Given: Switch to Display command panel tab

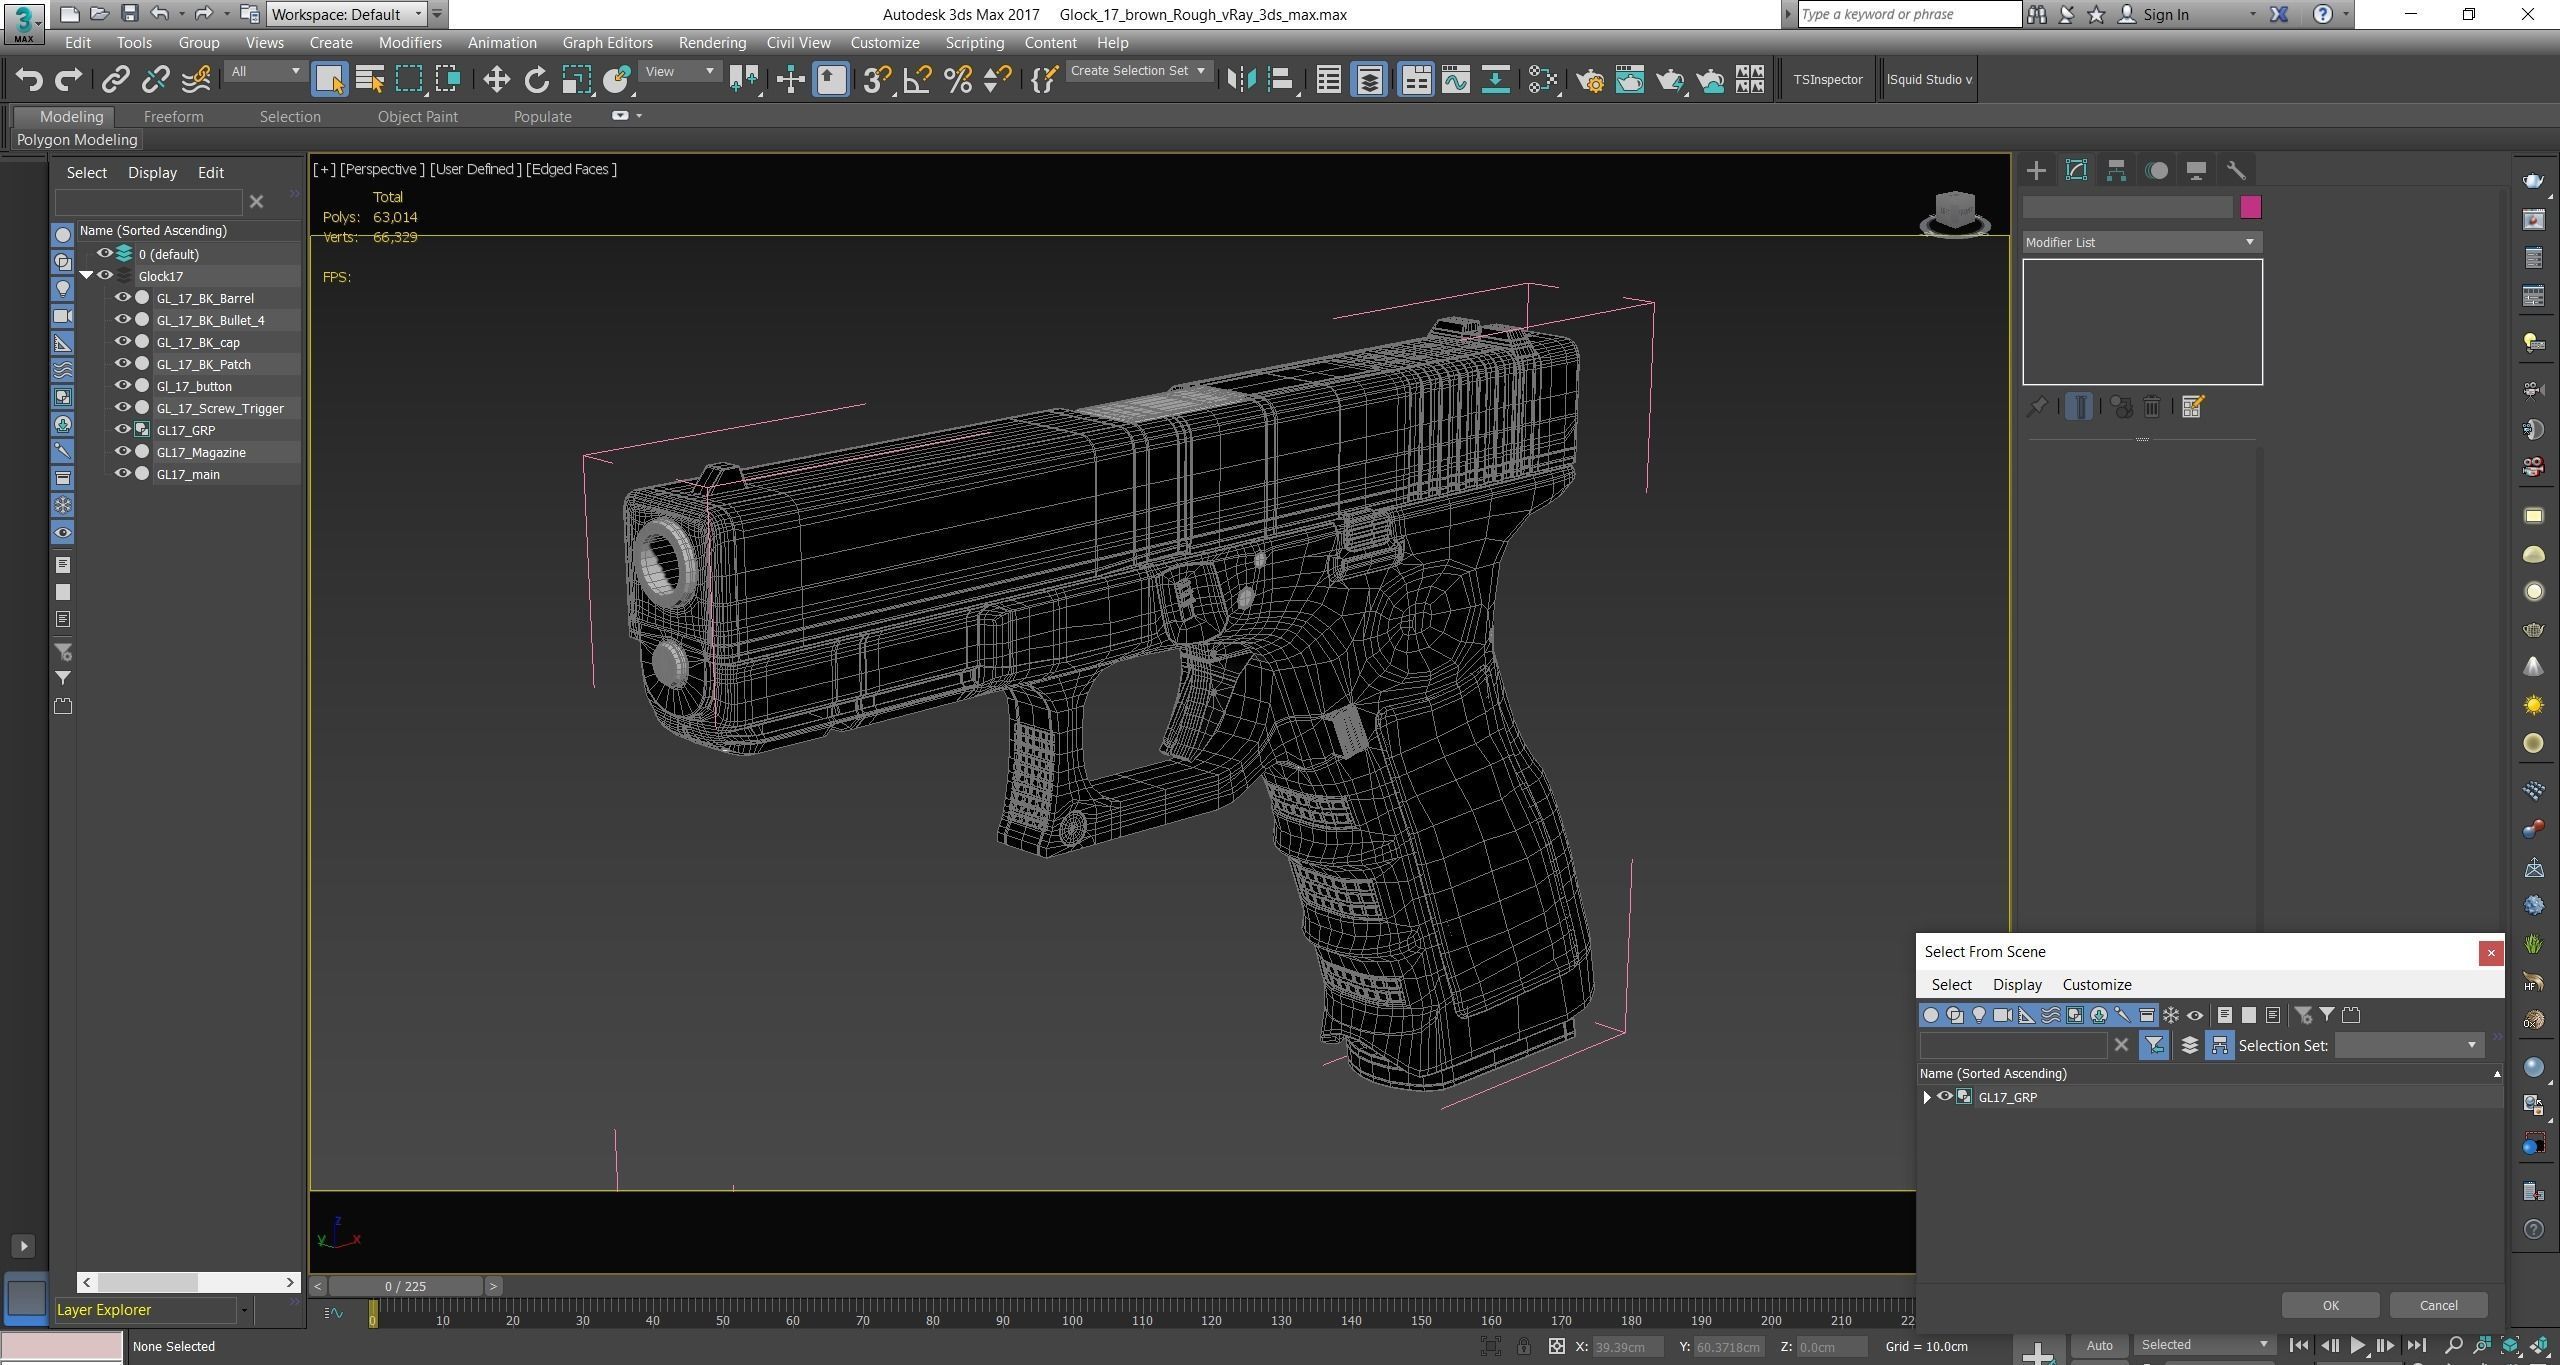Looking at the screenshot, I should [x=2196, y=171].
